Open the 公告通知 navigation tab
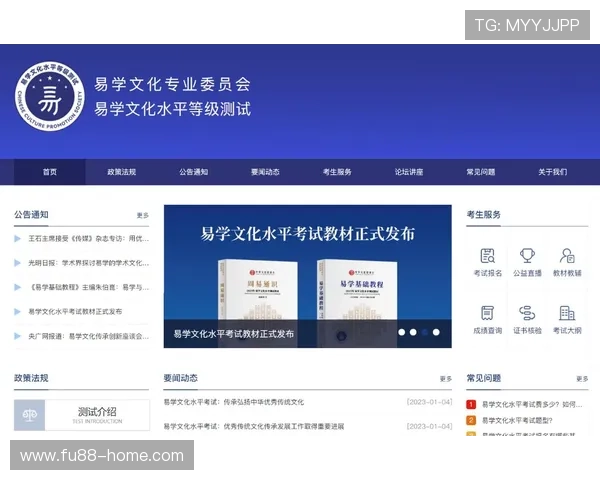 [x=194, y=172]
